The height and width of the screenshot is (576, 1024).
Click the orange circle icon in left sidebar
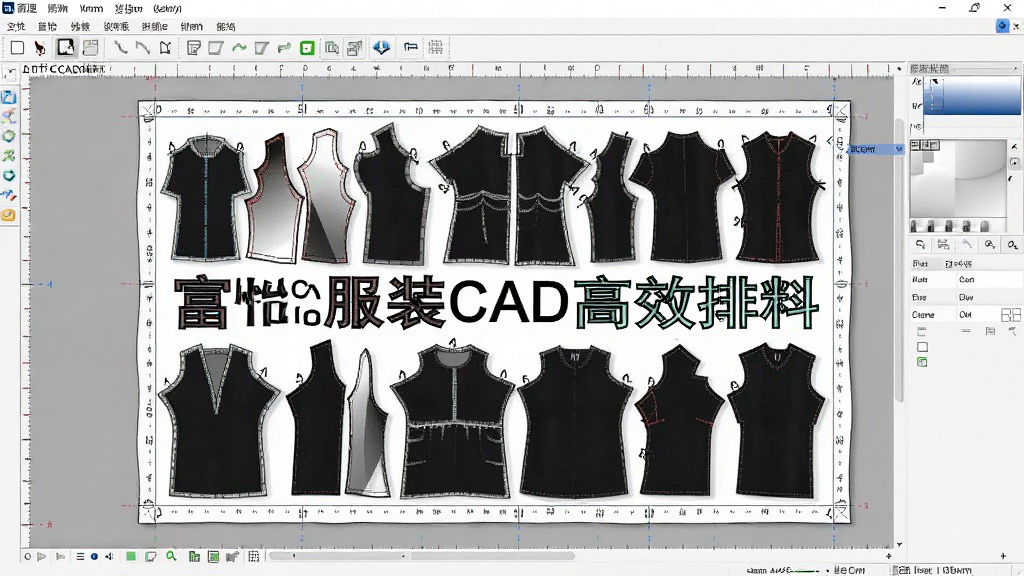(8, 215)
